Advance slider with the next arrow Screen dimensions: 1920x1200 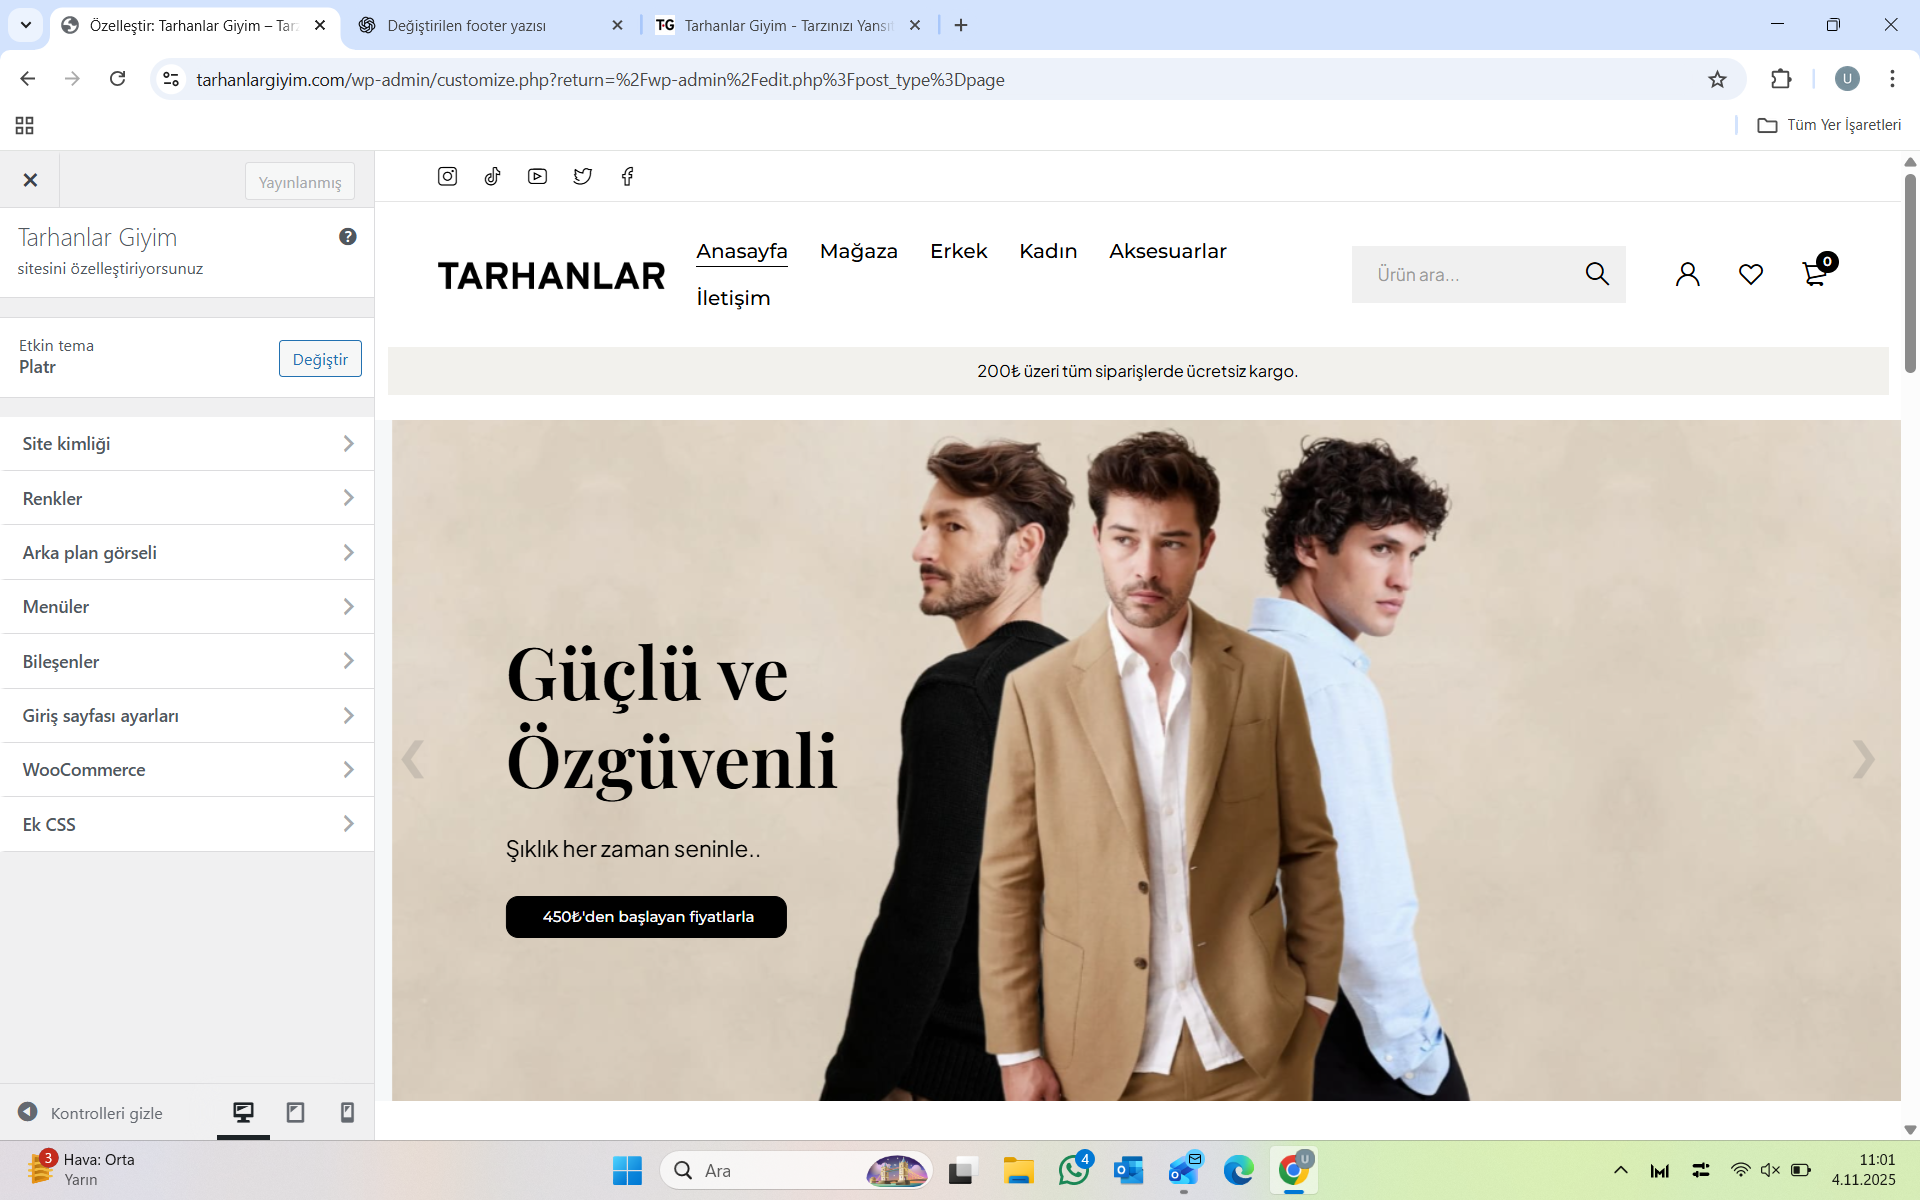1862,759
